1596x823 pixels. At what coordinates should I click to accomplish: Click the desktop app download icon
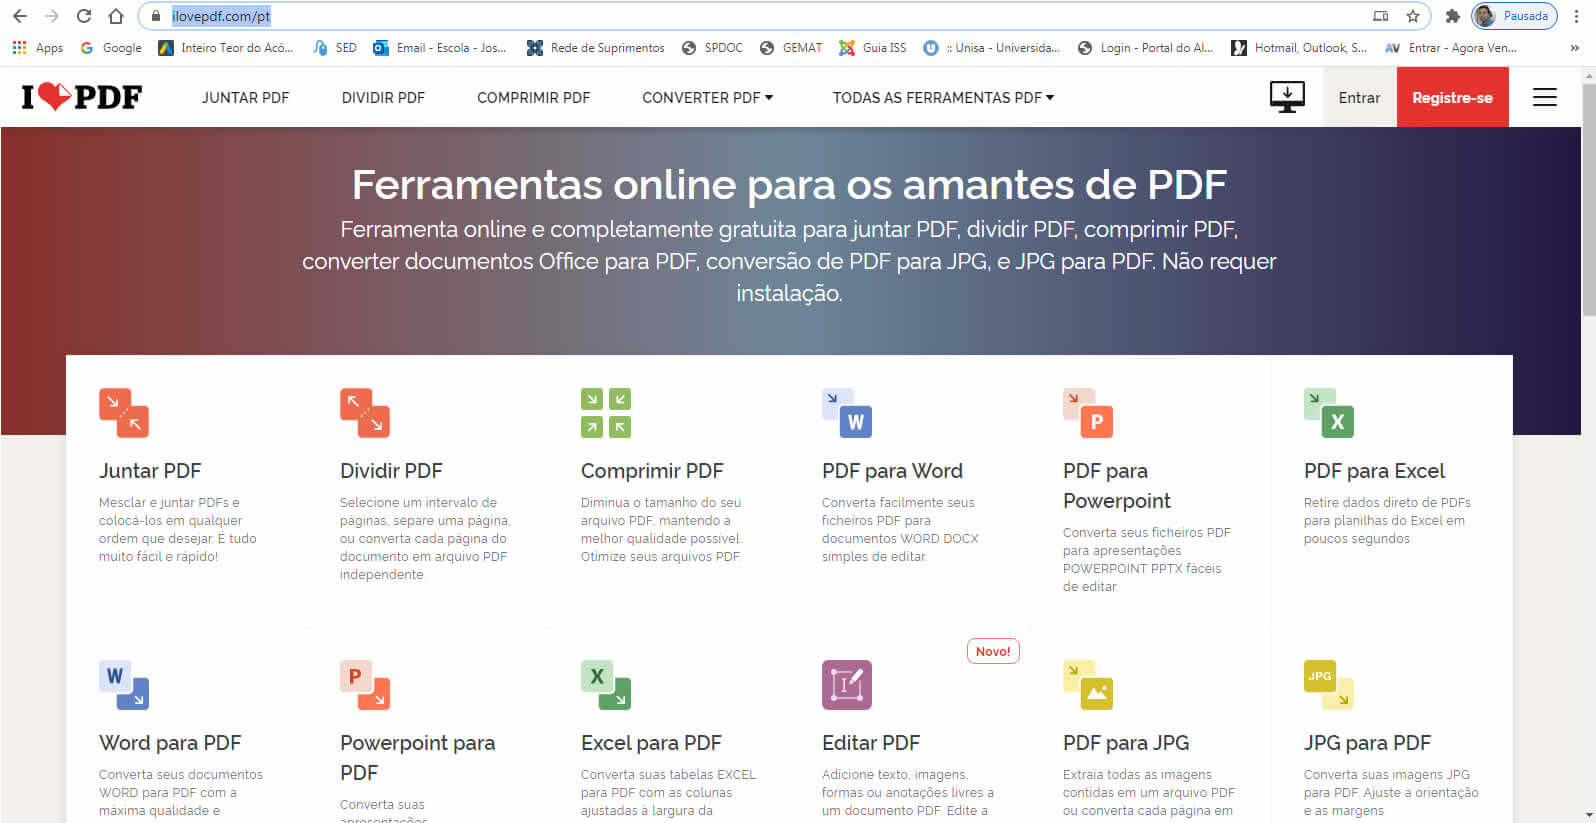pos(1287,97)
